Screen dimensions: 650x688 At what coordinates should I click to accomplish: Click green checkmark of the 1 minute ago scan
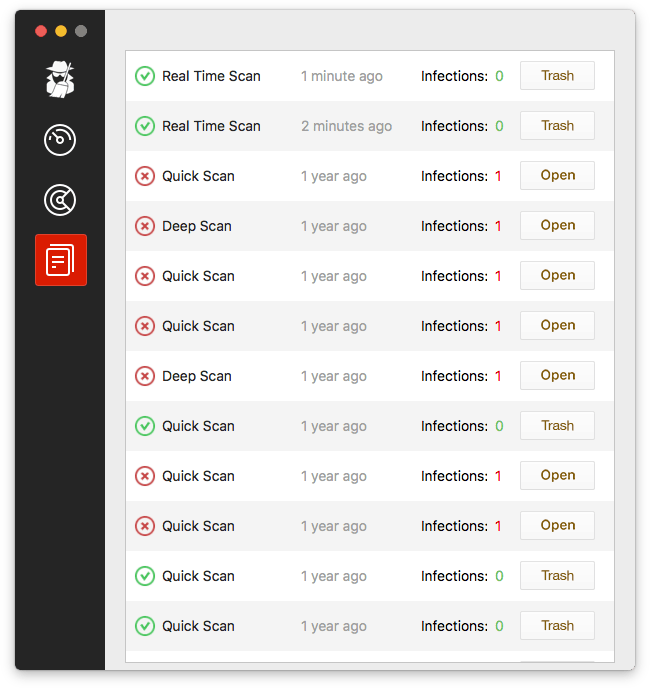pyautogui.click(x=144, y=76)
